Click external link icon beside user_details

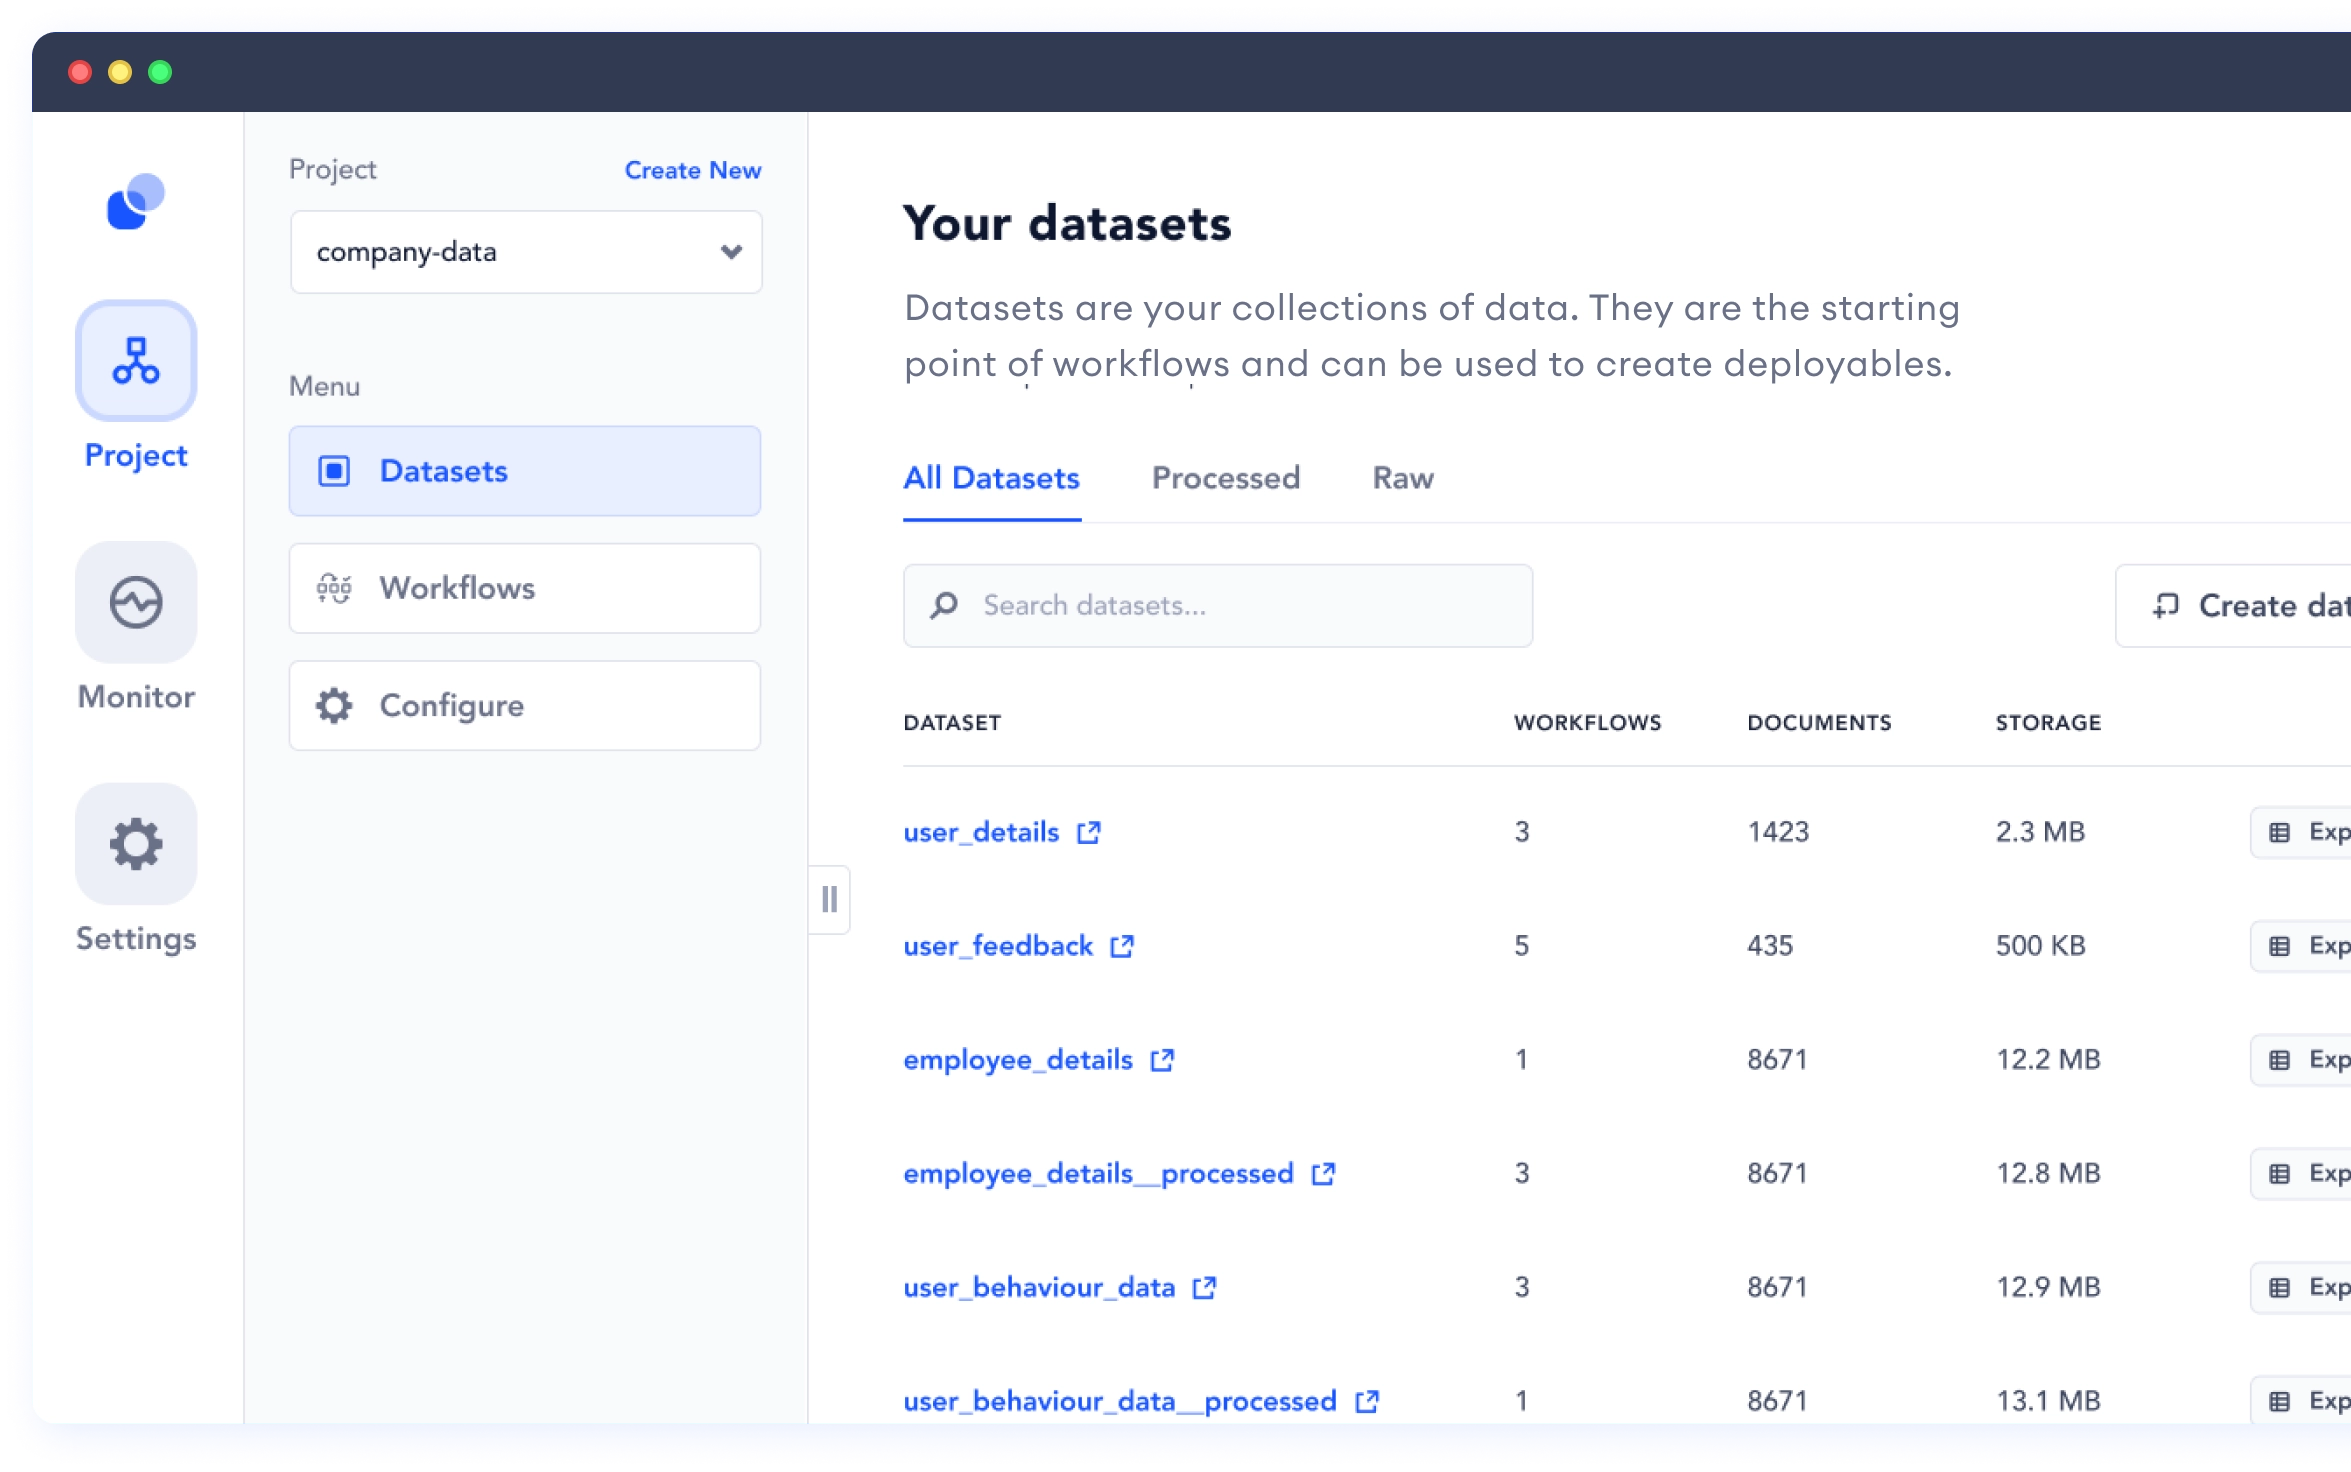(1089, 832)
